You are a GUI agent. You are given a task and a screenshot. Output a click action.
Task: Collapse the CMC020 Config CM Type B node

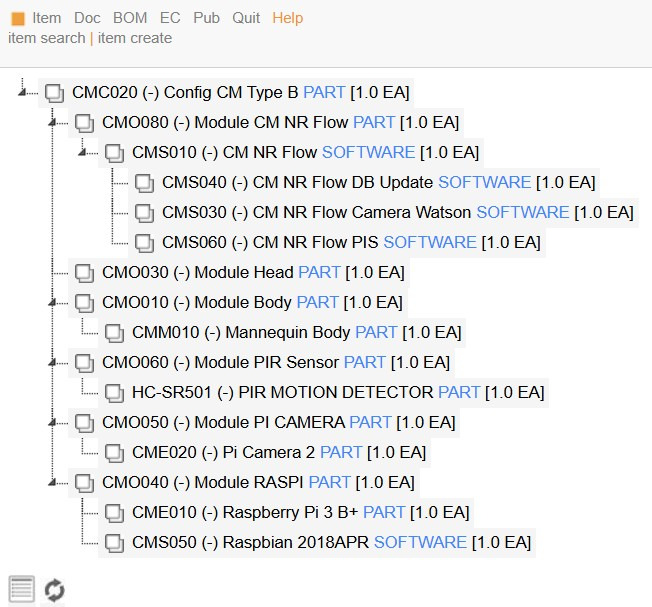click(x=22, y=92)
